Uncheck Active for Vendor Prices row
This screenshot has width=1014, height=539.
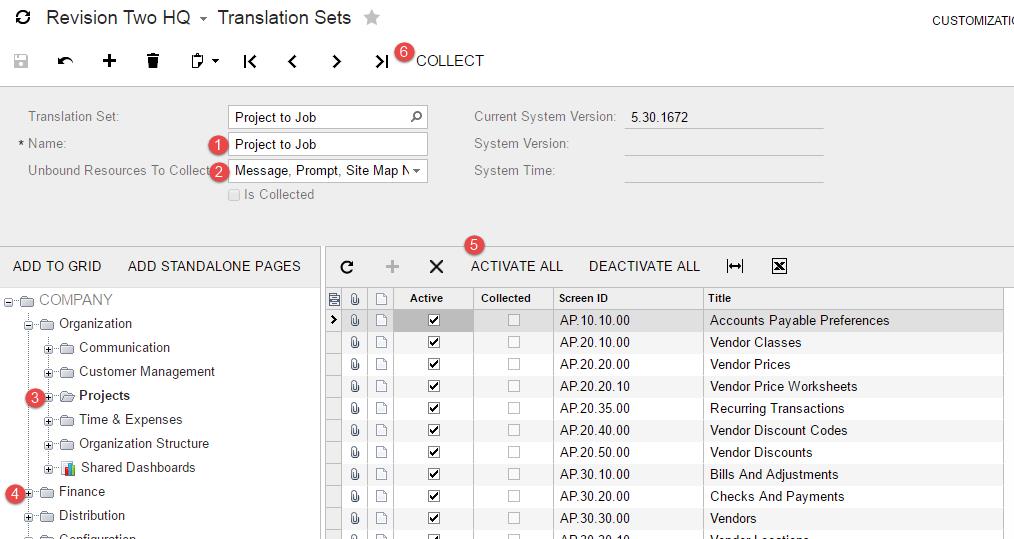click(434, 364)
